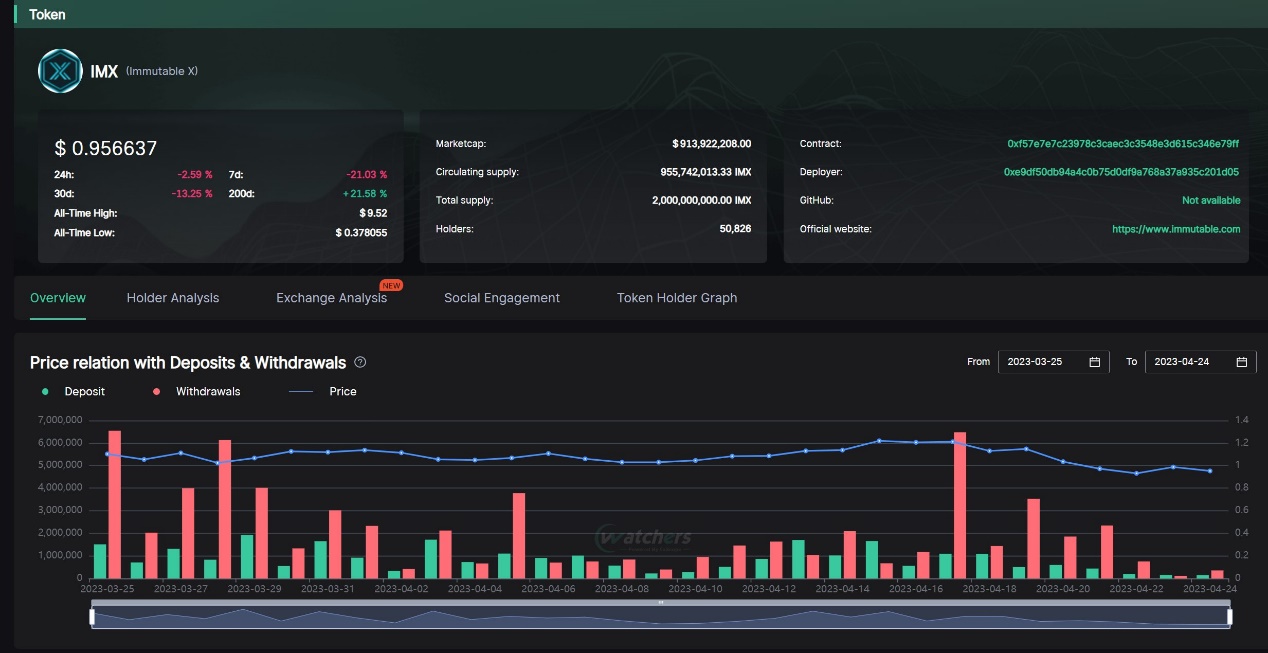Click the tall withdrawal bar on 2023-04-17
The image size is (1268, 653).
pyautogui.click(x=960, y=505)
